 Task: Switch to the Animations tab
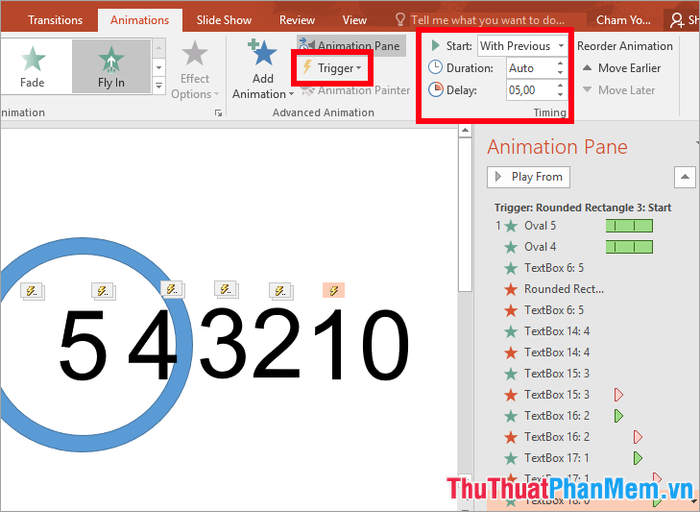140,20
